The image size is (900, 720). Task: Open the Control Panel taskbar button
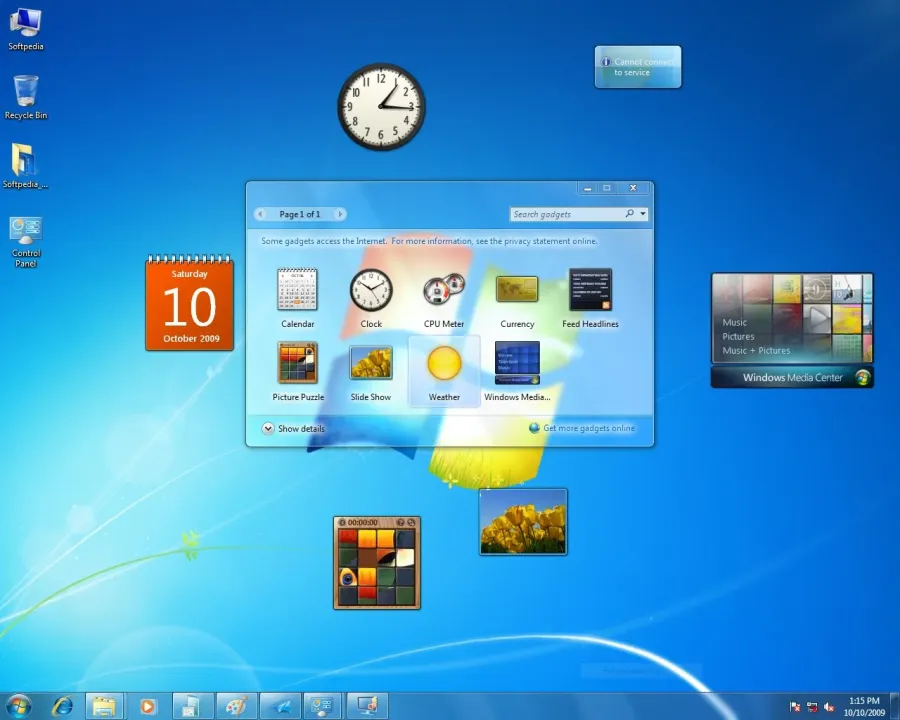tap(322, 706)
